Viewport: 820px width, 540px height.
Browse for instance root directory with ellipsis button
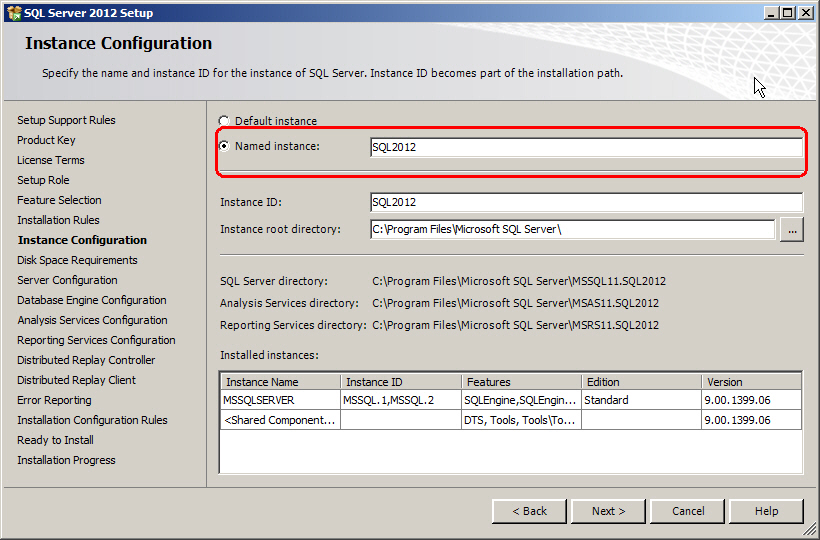point(792,229)
